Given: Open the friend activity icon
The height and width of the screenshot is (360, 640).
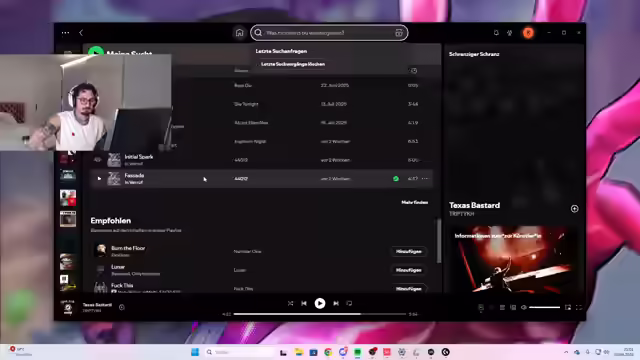Looking at the screenshot, I should [x=509, y=33].
